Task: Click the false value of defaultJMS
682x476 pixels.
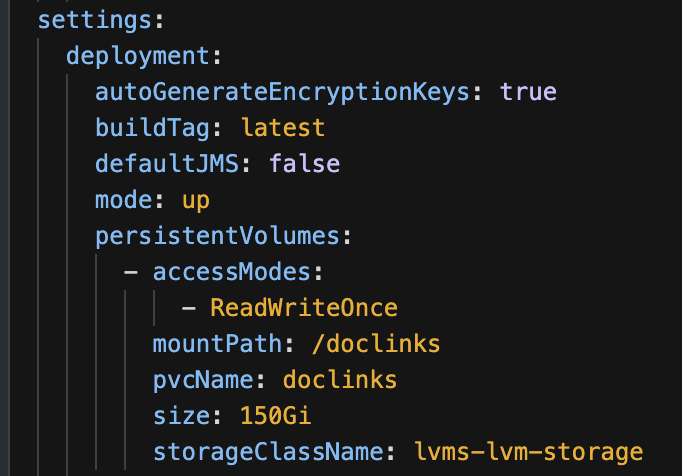Action: pos(304,164)
